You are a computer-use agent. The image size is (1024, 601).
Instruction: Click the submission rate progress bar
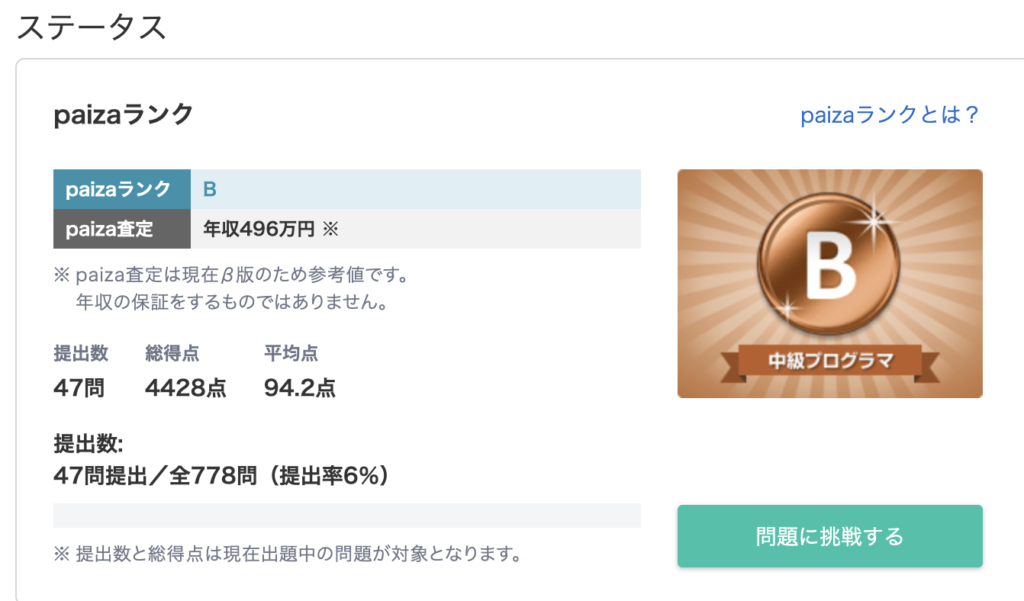pos(346,515)
